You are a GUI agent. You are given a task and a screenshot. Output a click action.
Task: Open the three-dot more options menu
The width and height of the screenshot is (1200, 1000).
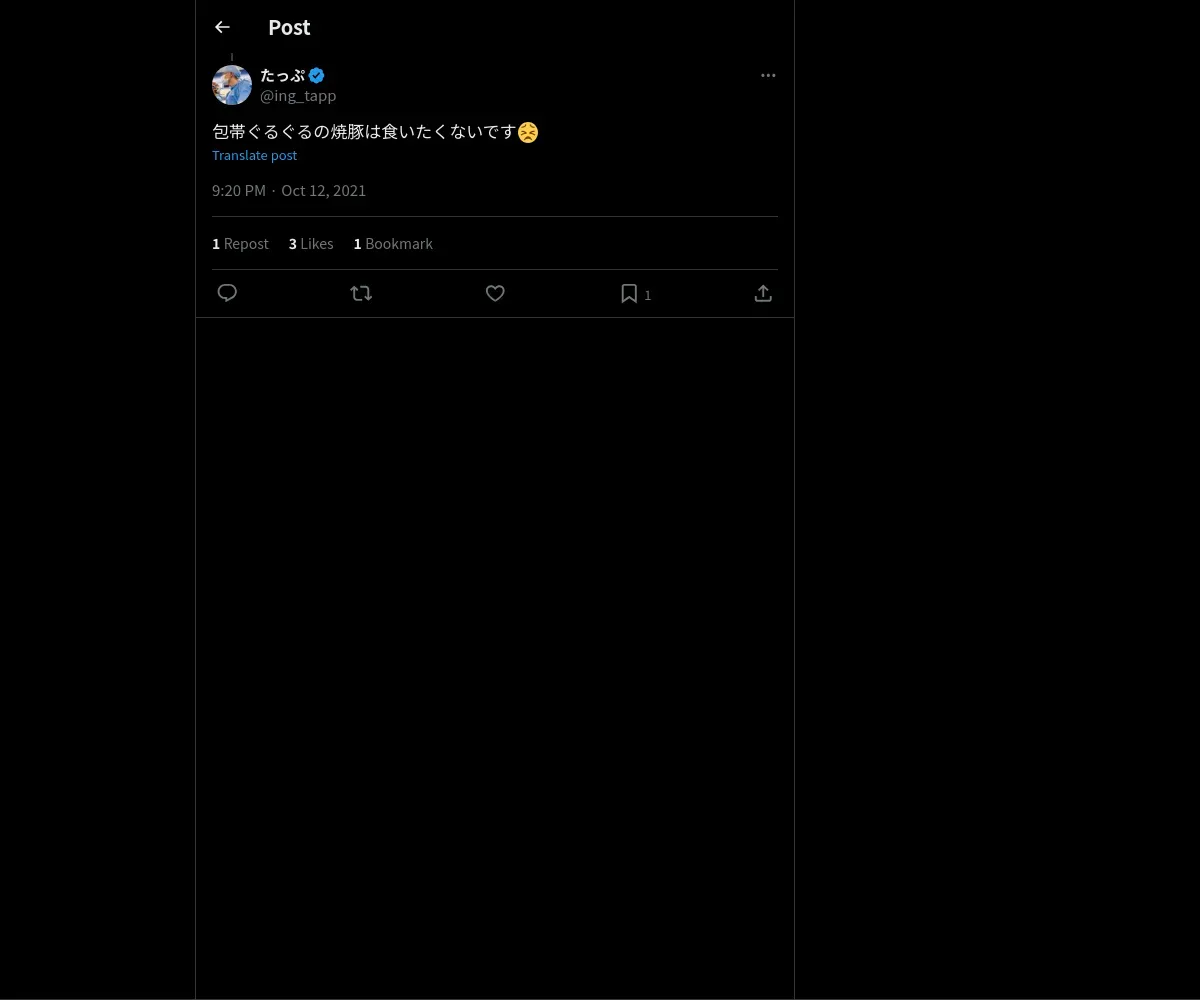(768, 75)
